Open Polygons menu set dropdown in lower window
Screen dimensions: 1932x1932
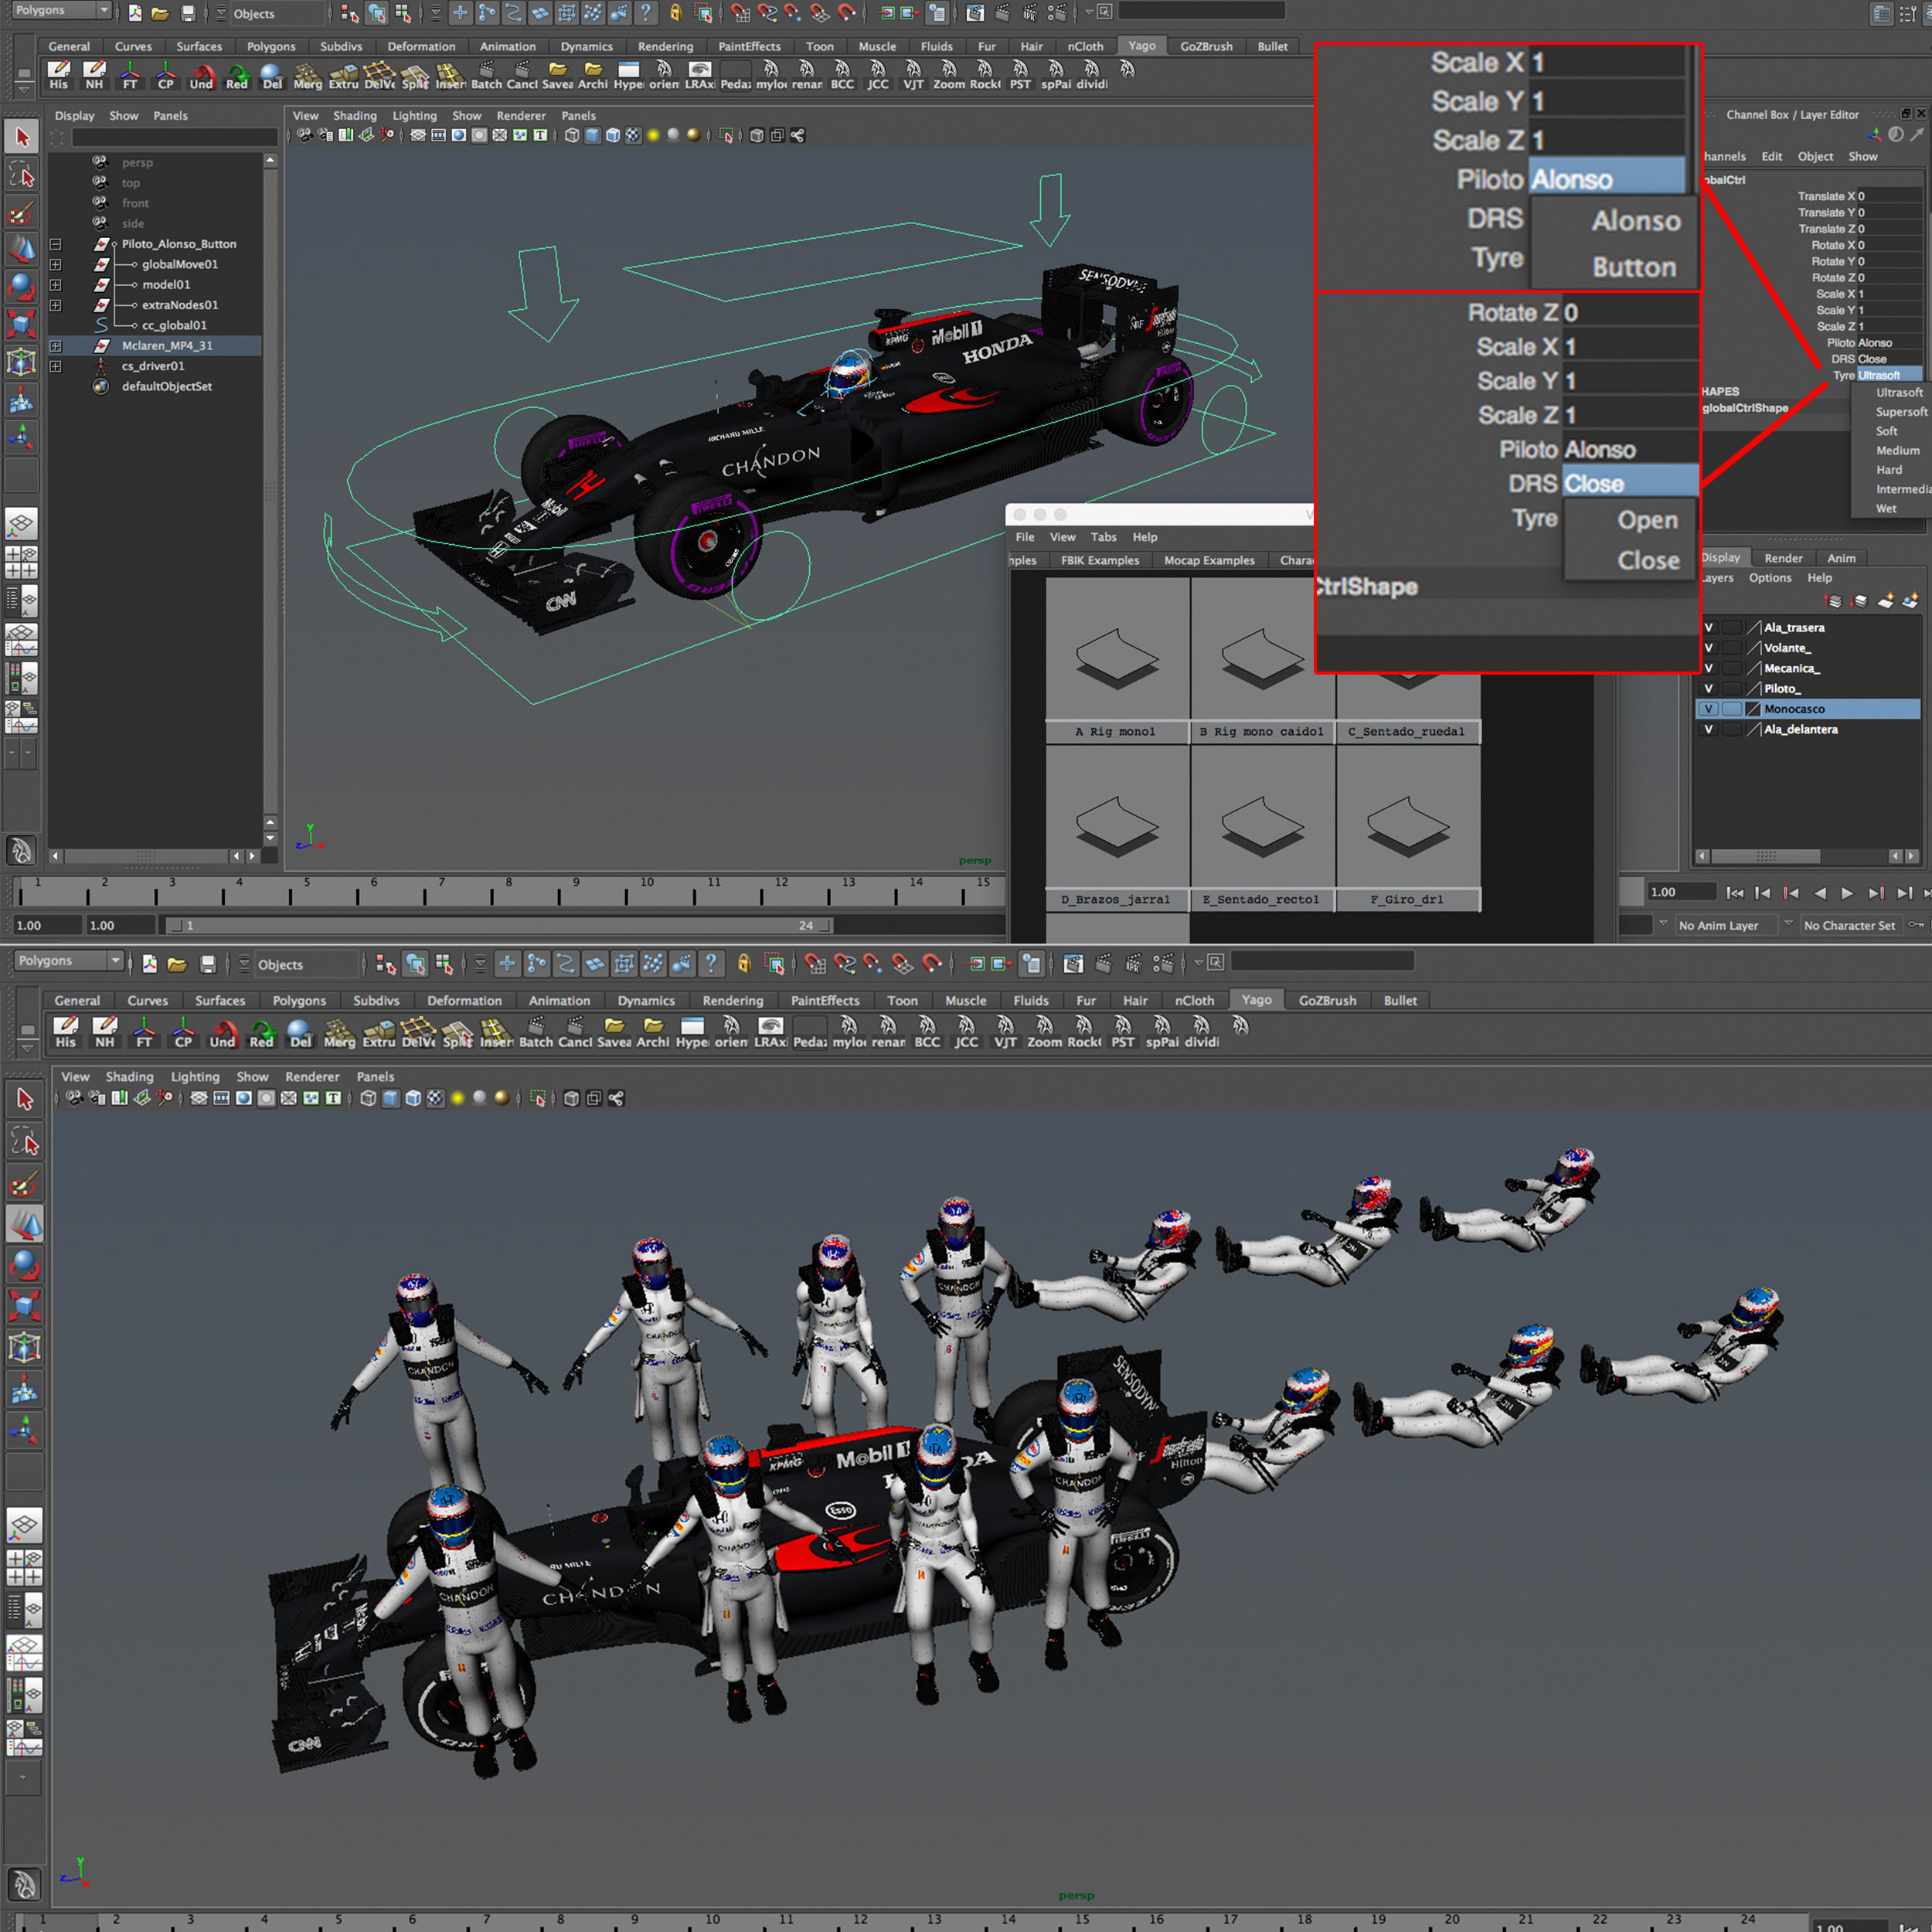[68, 960]
